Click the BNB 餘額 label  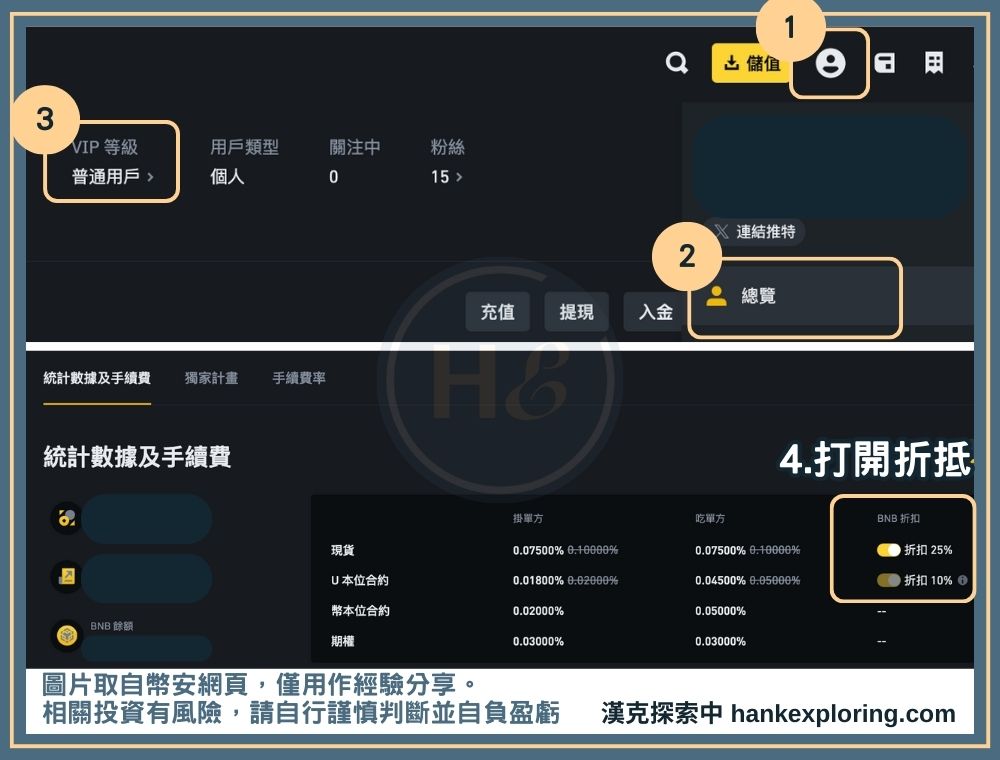coord(112,626)
